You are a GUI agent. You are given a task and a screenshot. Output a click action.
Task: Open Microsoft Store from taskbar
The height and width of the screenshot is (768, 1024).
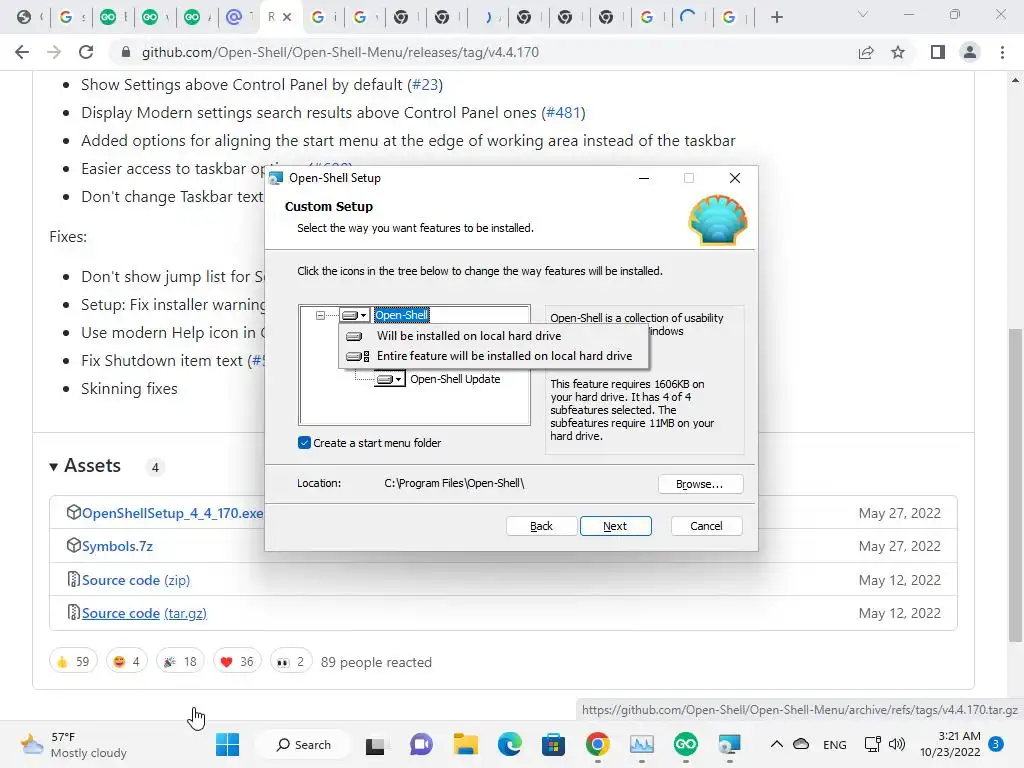(553, 744)
